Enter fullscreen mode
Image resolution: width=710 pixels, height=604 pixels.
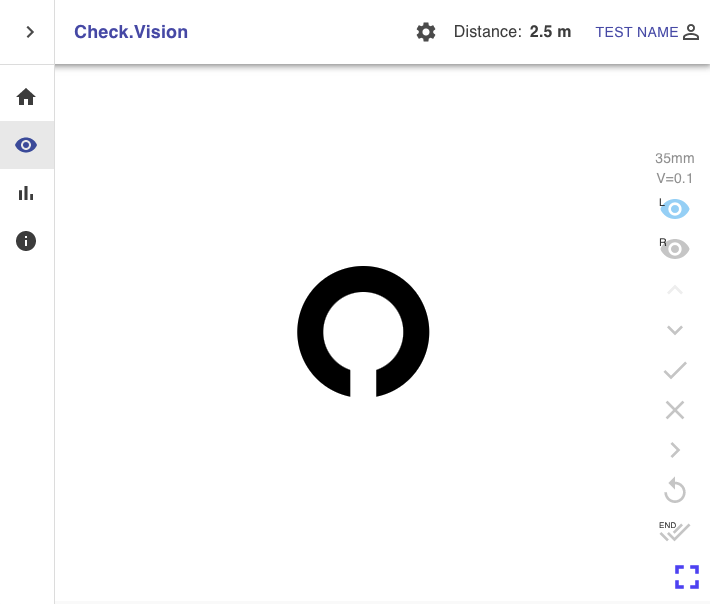pyautogui.click(x=686, y=576)
